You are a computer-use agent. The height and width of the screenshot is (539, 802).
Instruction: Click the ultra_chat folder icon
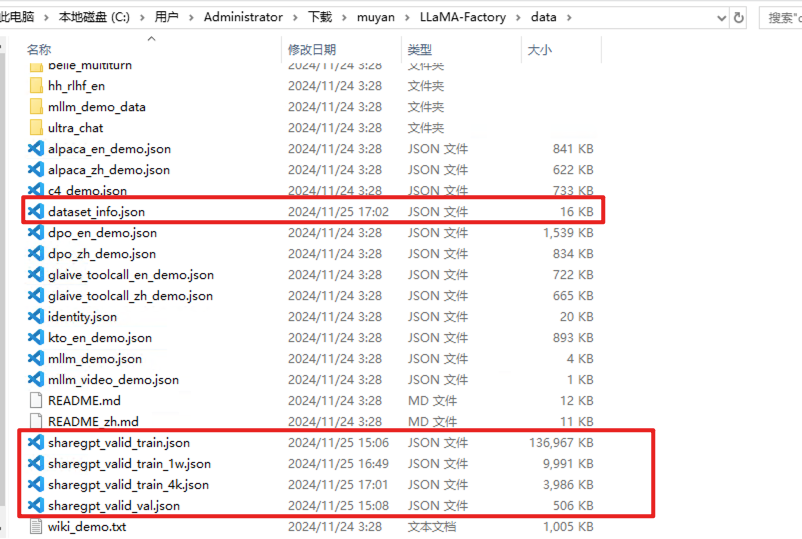tap(37, 128)
